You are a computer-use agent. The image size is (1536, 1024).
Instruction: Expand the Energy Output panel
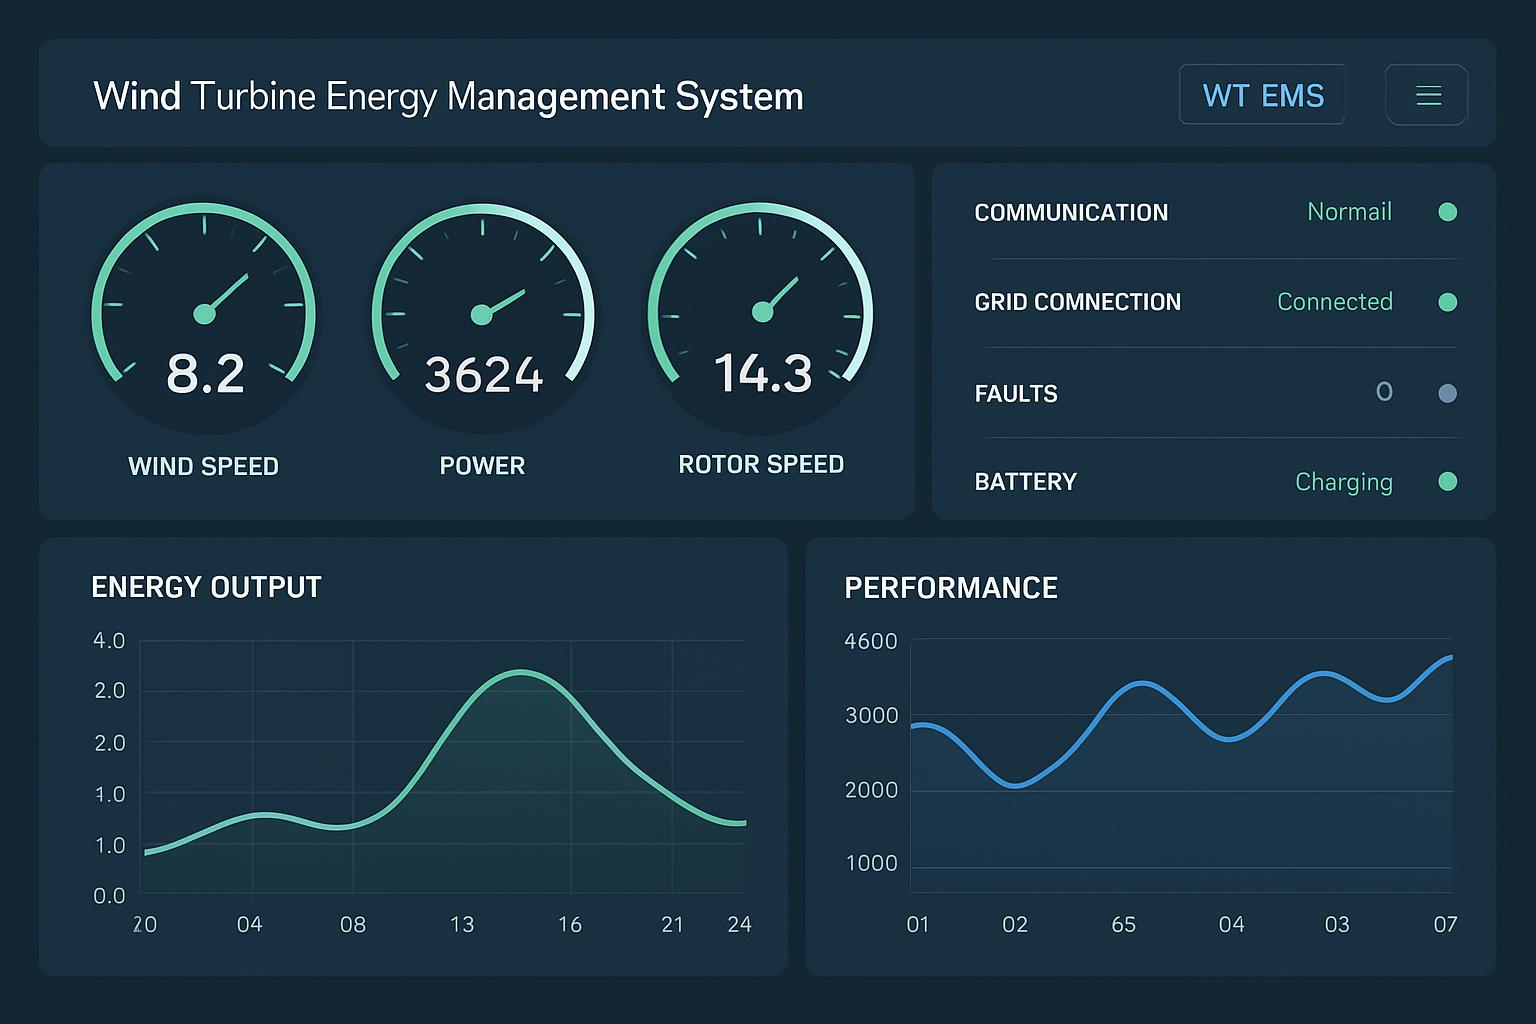206,587
